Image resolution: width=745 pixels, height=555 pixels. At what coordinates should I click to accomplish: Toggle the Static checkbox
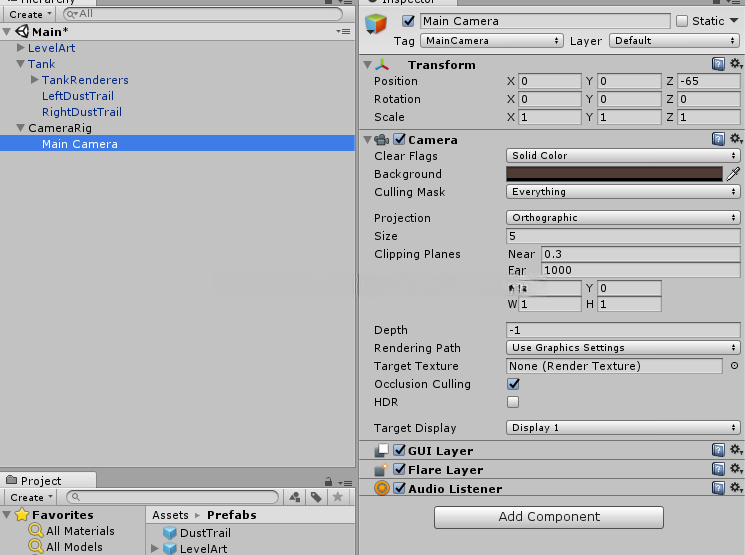coord(682,21)
